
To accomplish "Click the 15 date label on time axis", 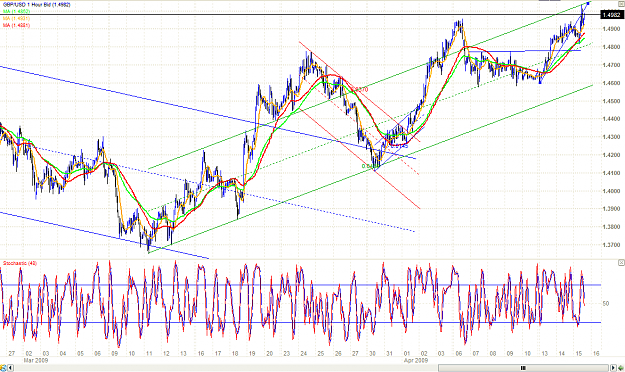I will tap(579, 353).
